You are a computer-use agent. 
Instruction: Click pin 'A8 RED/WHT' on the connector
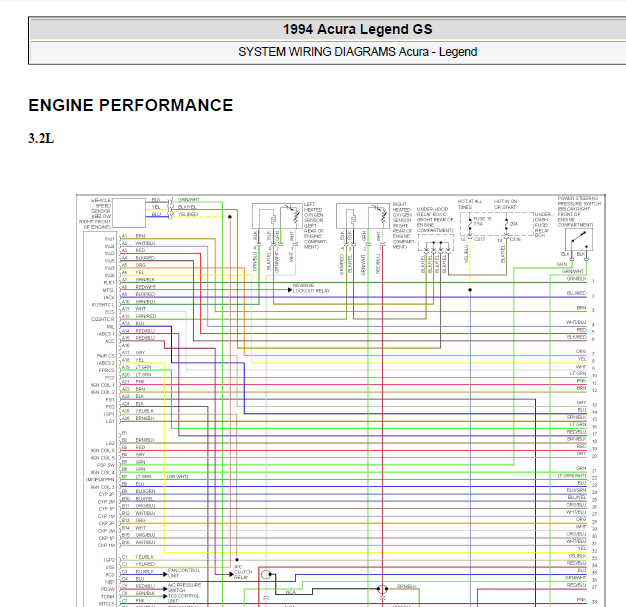point(139,287)
